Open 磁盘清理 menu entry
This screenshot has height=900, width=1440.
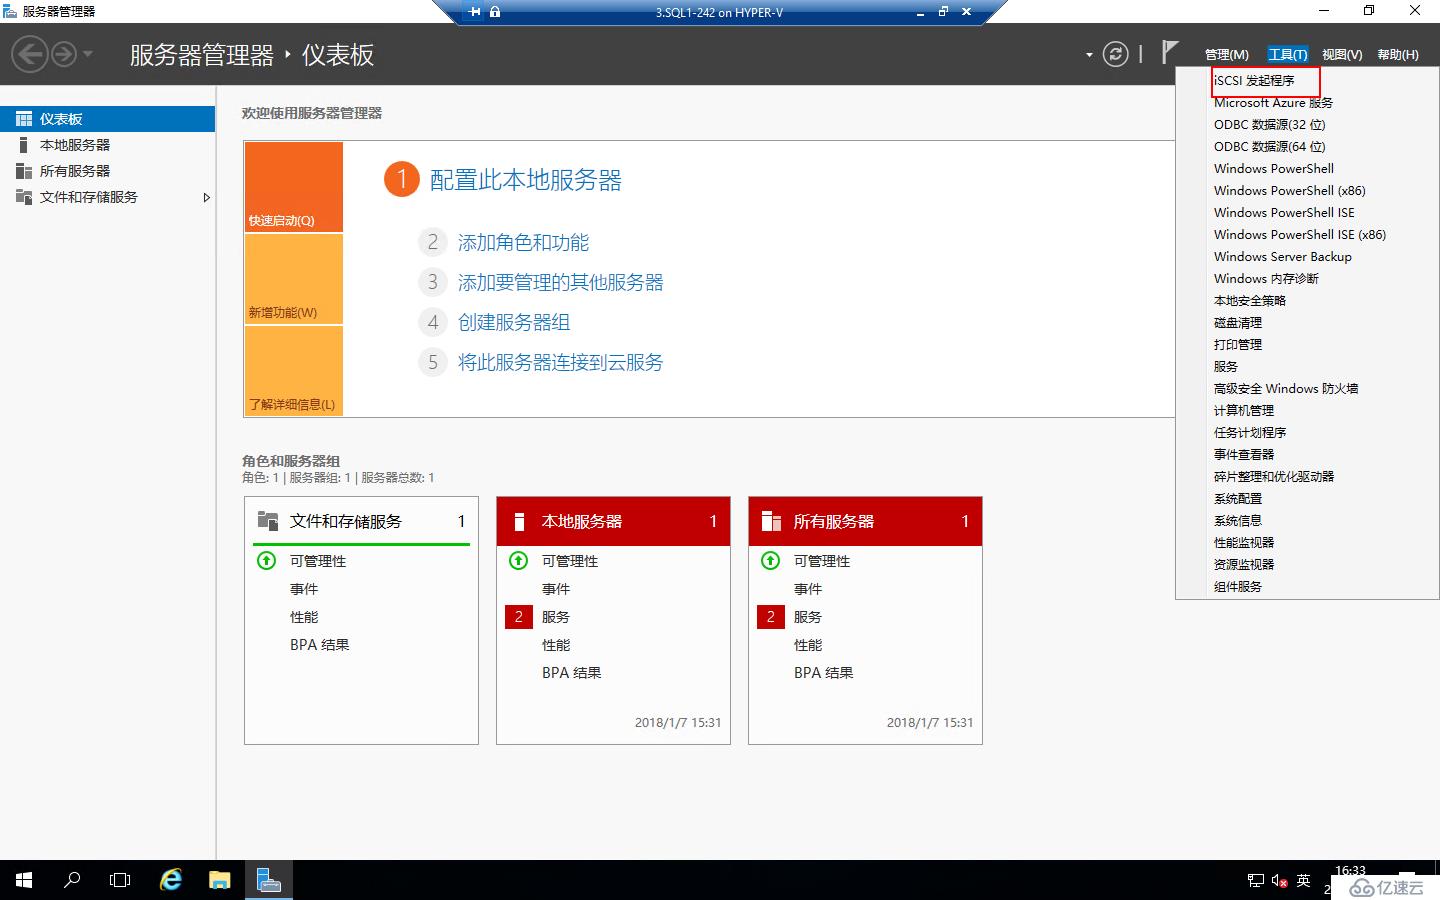1238,322
